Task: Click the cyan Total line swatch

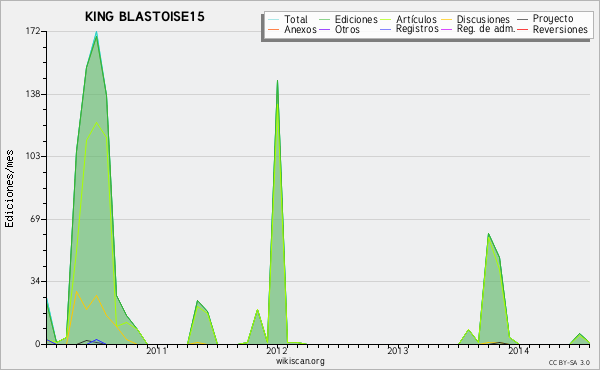Action: click(274, 19)
